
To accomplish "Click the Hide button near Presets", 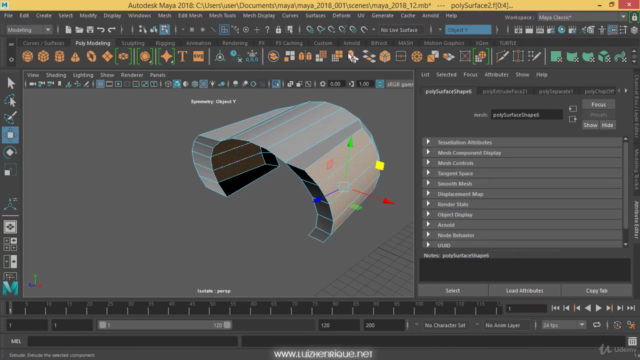I will 607,125.
